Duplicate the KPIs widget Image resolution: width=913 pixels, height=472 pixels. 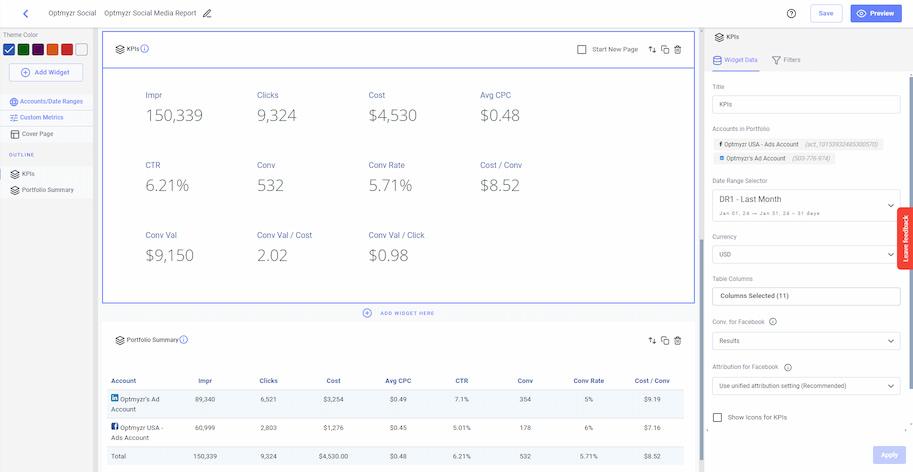point(665,49)
